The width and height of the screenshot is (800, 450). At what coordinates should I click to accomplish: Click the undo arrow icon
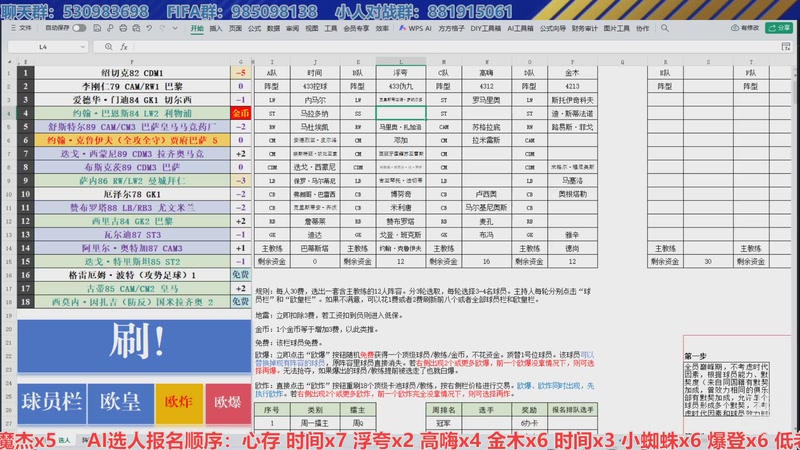pyautogui.click(x=149, y=28)
